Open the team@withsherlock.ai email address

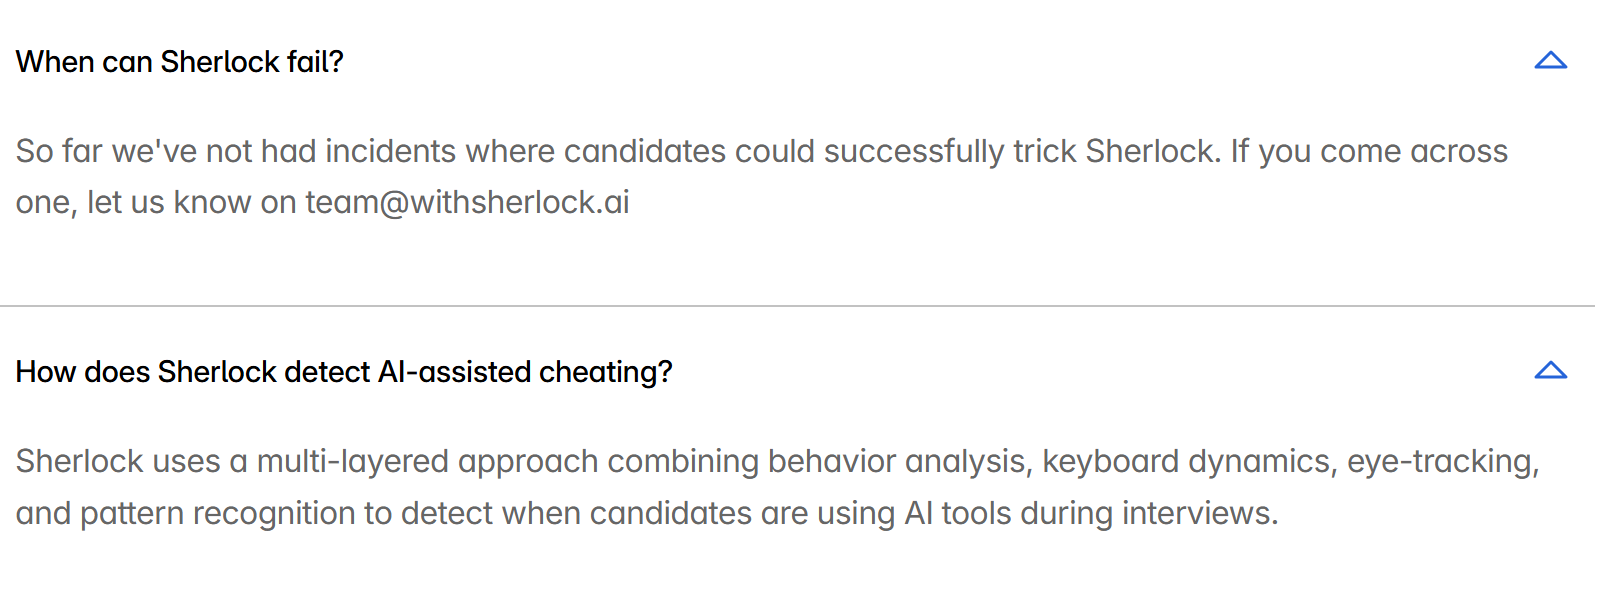[467, 203]
